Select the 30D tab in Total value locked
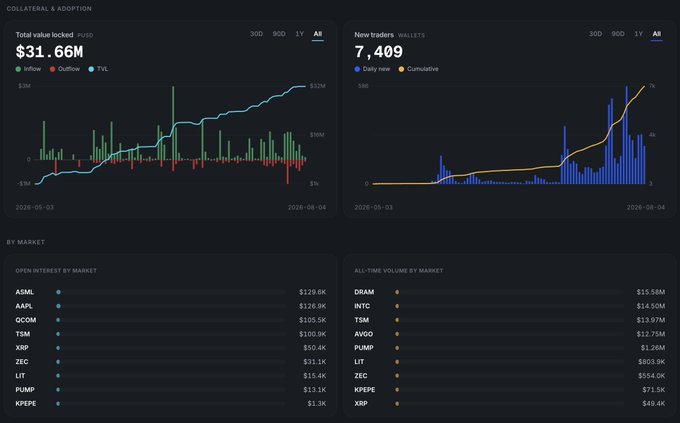Viewport: 680px width, 423px height. click(x=256, y=34)
